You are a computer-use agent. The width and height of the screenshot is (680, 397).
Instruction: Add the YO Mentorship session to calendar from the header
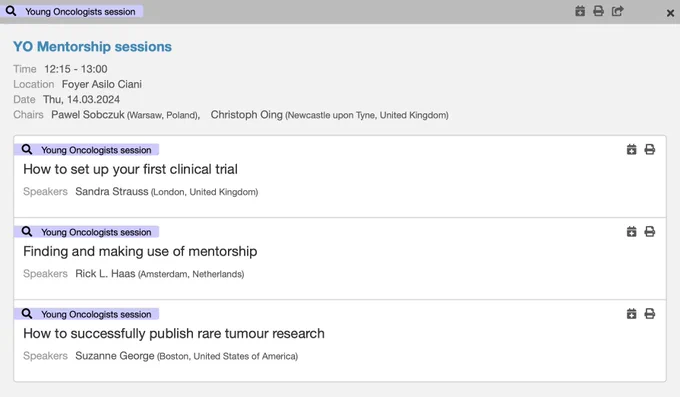(580, 11)
